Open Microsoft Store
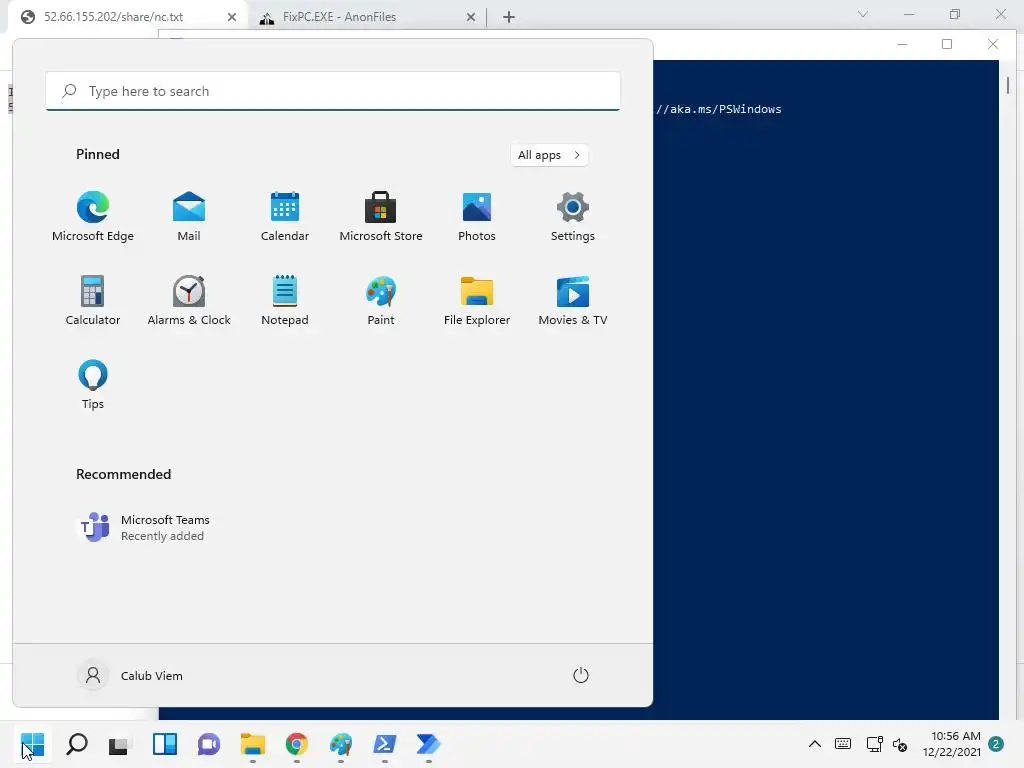Screen dimensions: 1024x768 381,217
